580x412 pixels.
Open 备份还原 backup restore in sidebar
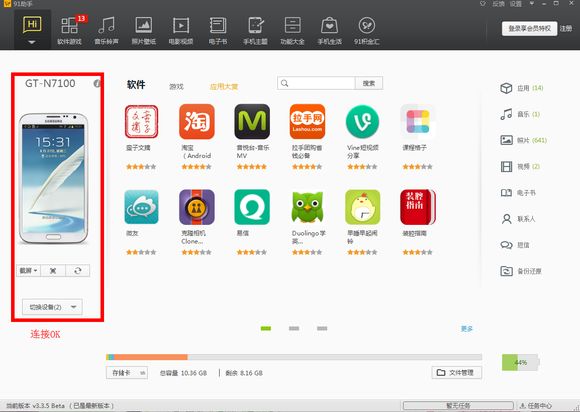pyautogui.click(x=521, y=271)
